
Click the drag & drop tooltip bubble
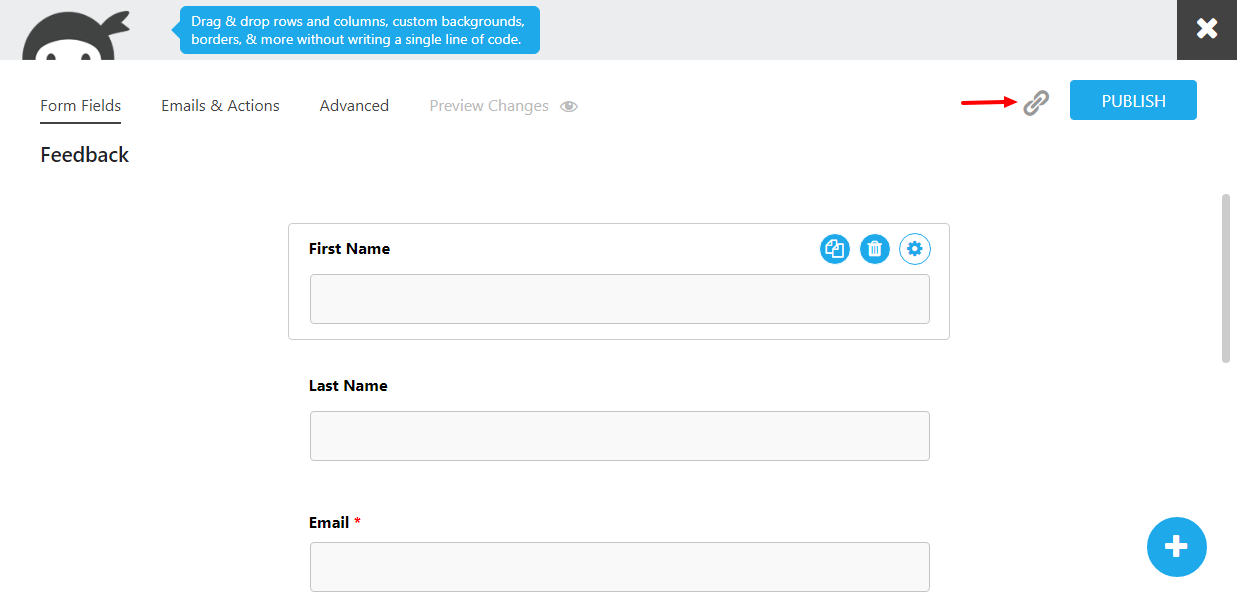click(359, 30)
